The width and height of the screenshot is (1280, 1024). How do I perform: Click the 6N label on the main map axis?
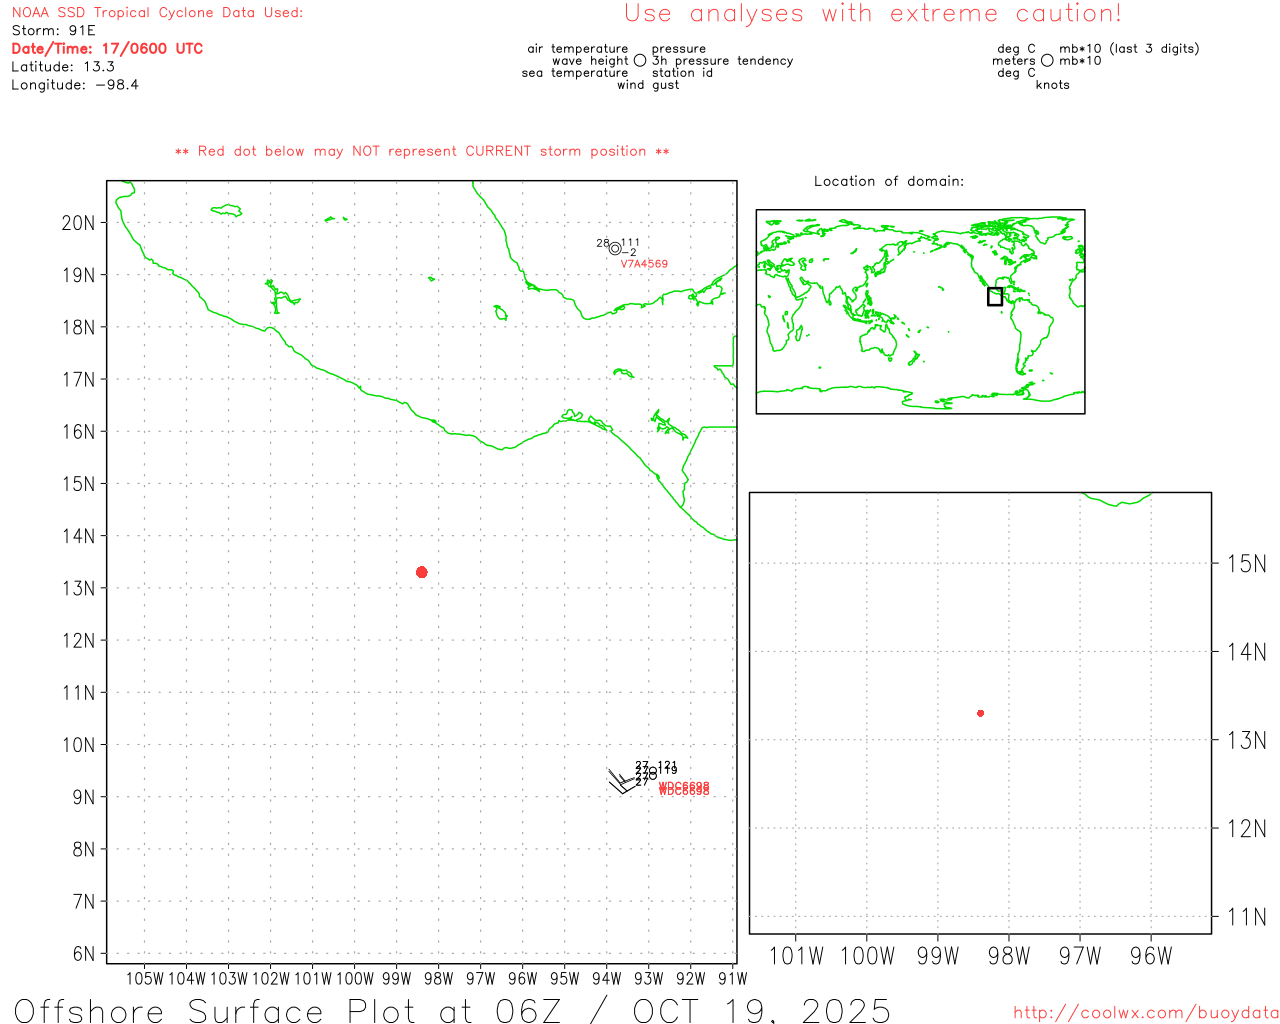[x=84, y=954]
